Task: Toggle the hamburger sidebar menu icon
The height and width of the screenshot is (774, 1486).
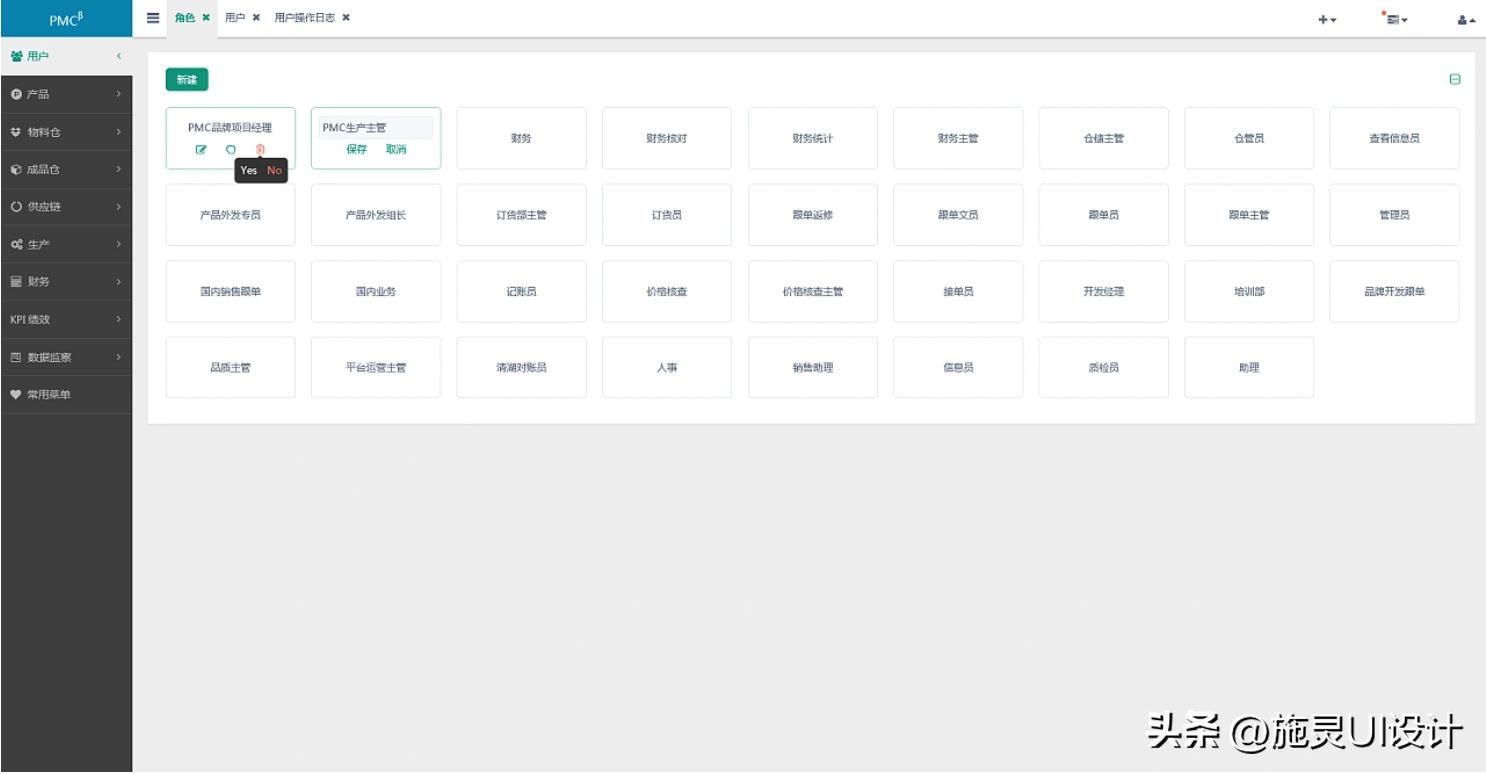Action: click(153, 18)
